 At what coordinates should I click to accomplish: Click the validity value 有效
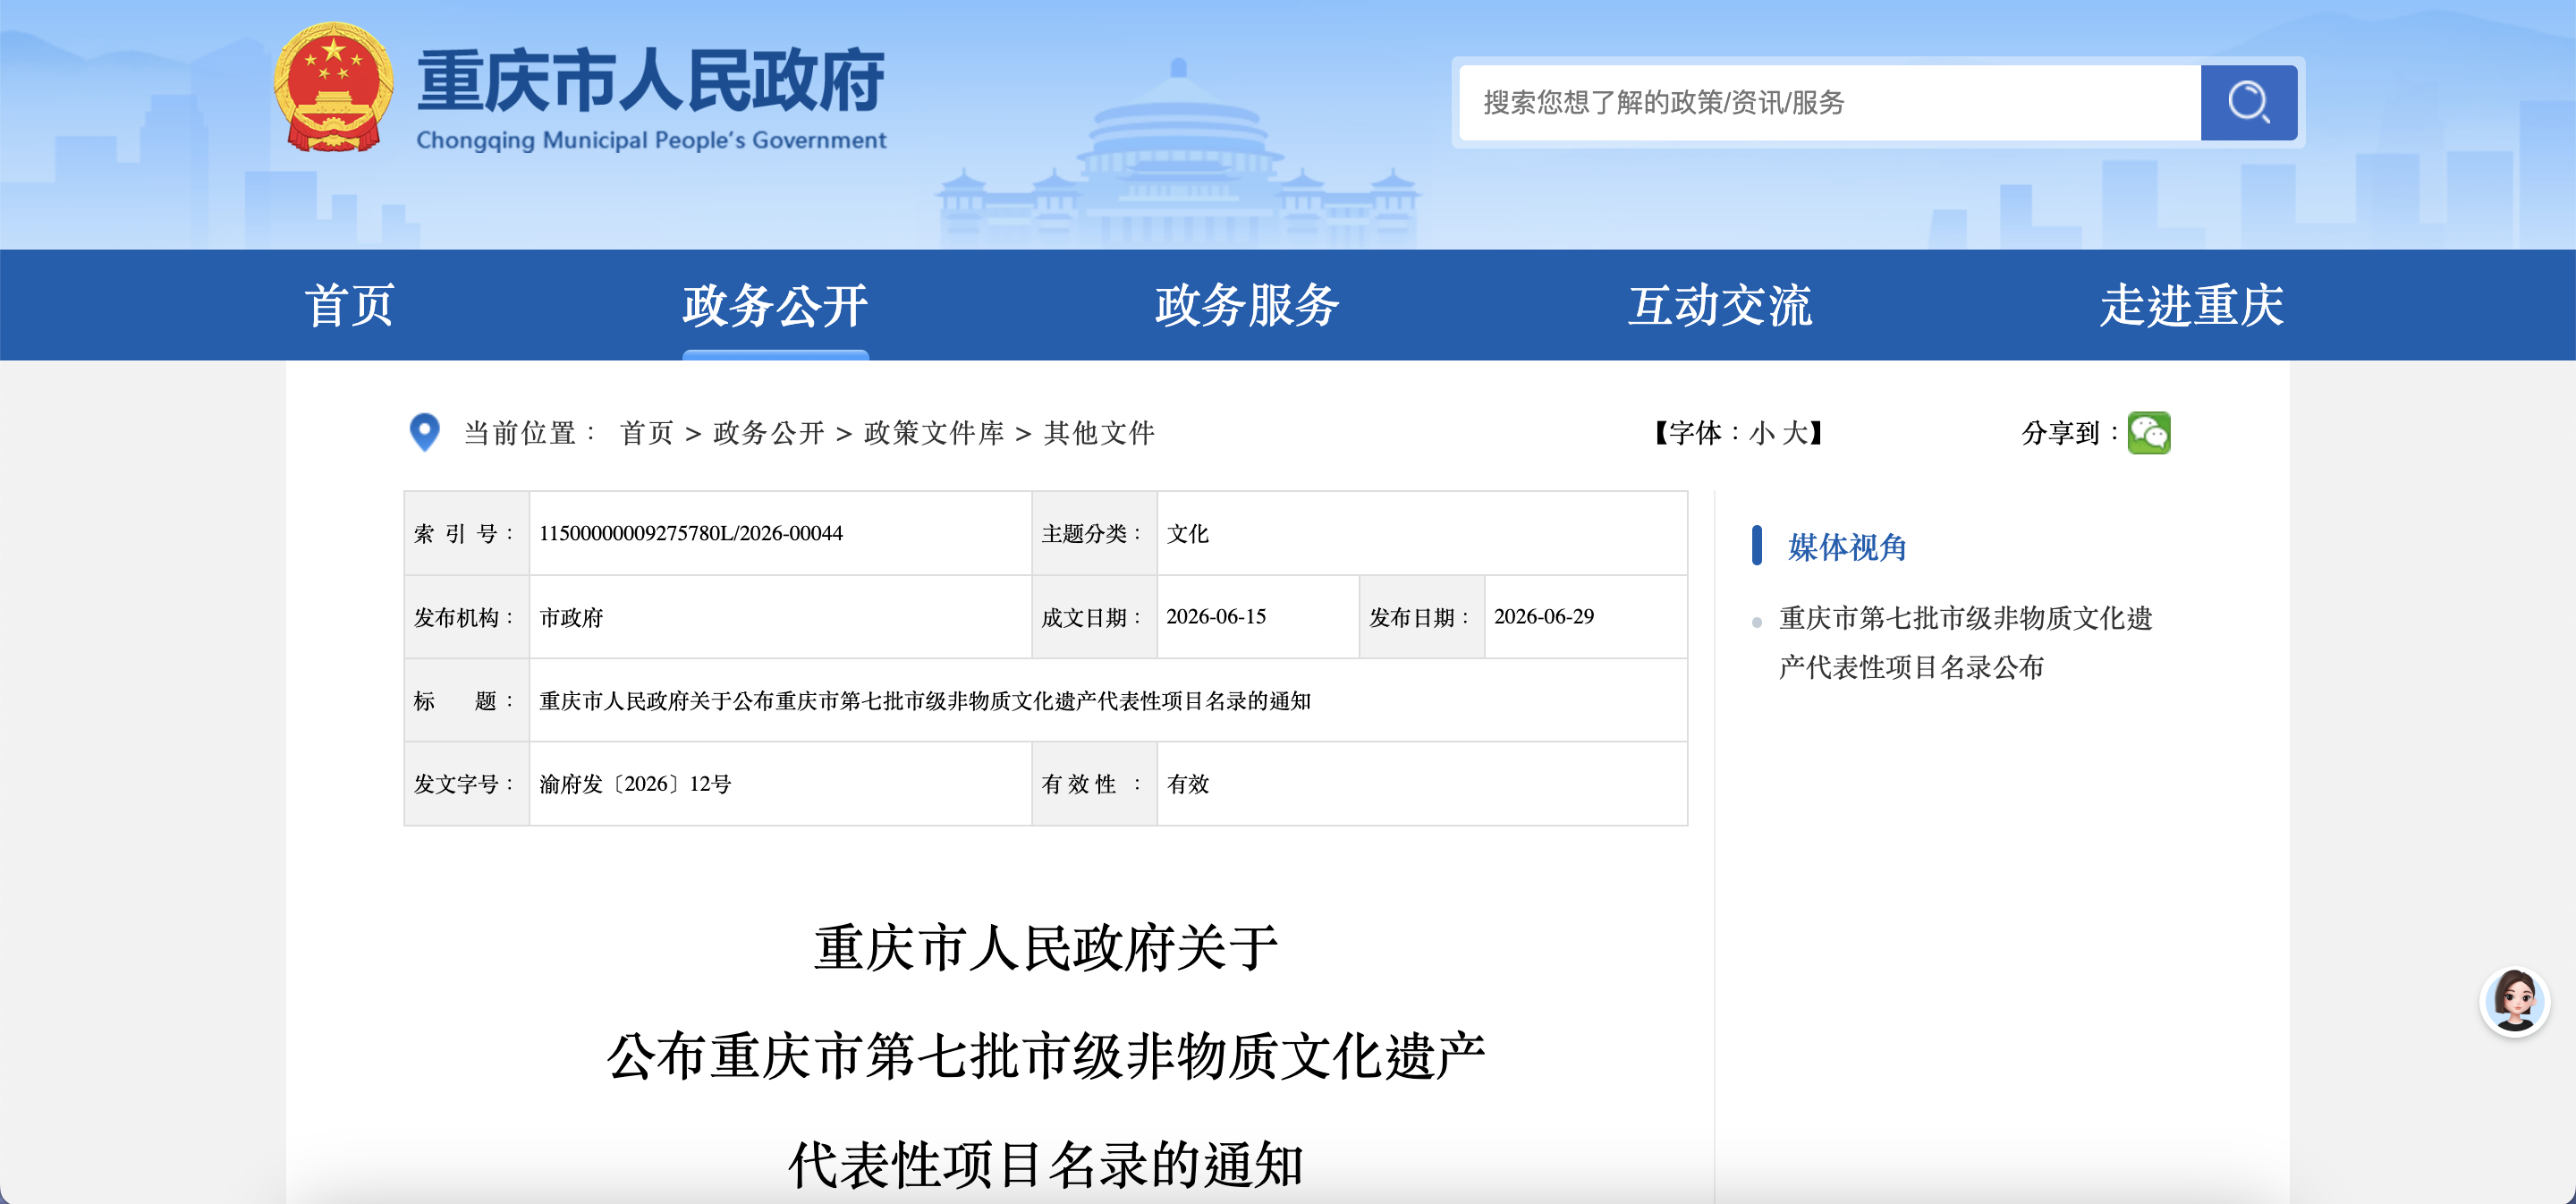(1188, 784)
